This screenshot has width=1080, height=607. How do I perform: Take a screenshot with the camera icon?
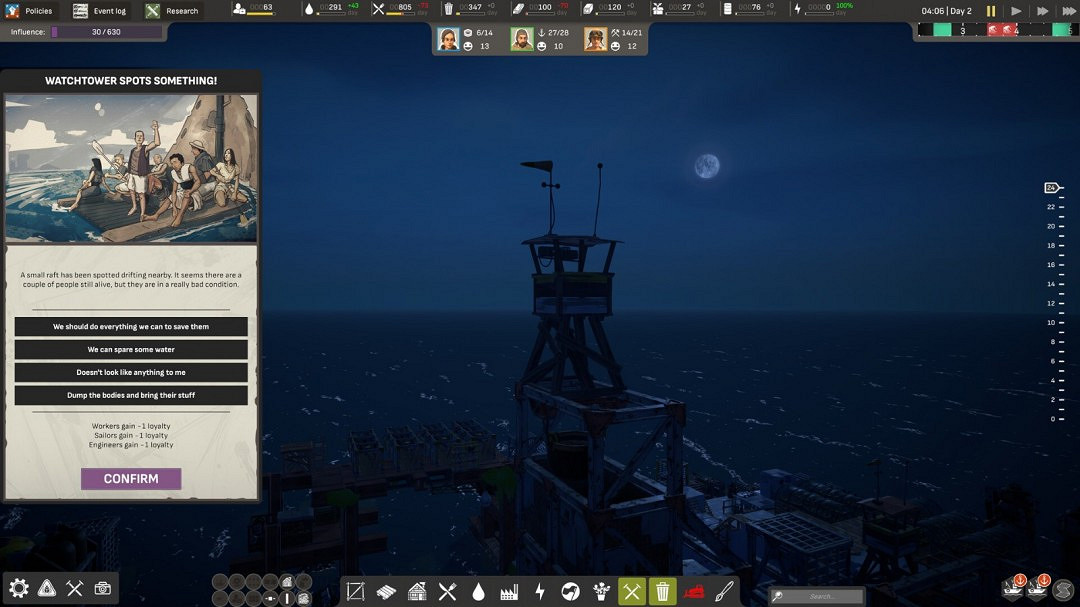click(102, 589)
